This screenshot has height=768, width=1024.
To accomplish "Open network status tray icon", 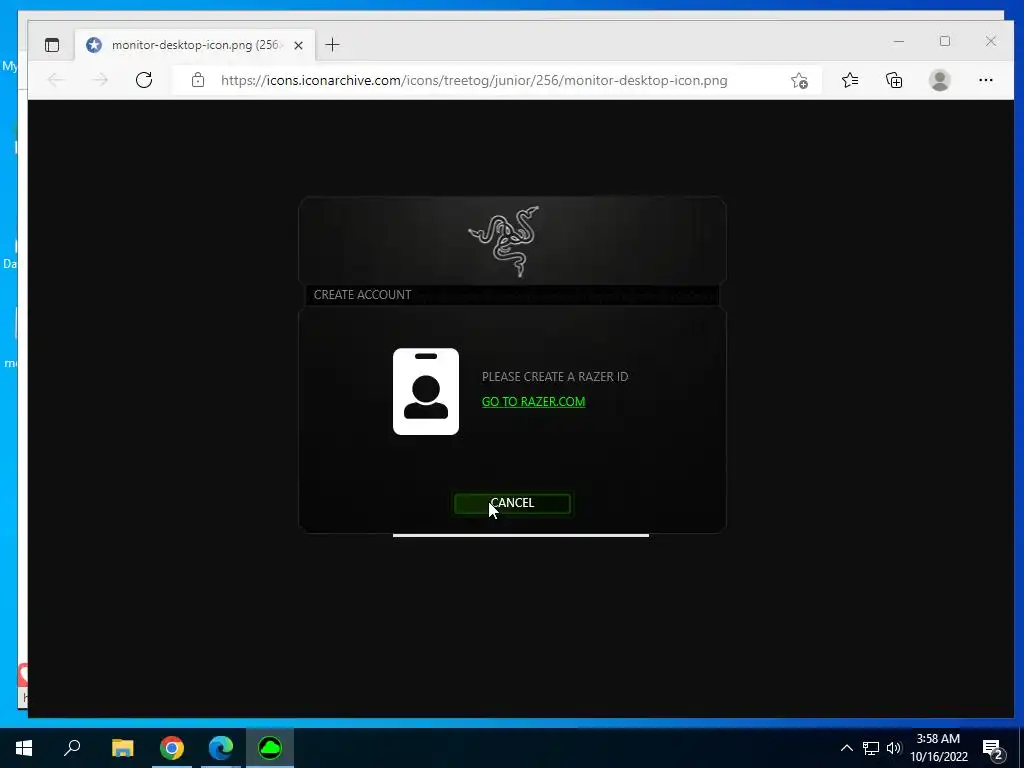I will tap(871, 748).
